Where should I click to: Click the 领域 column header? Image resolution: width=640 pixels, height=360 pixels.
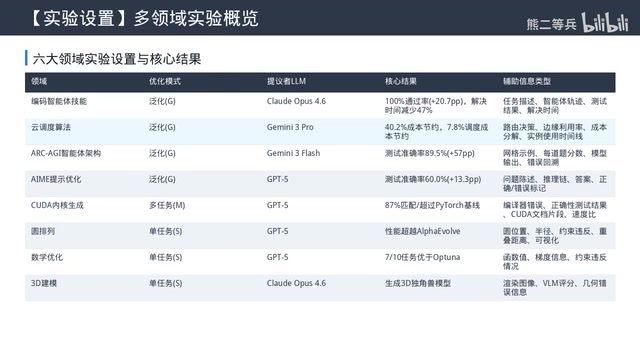pyautogui.click(x=39, y=81)
